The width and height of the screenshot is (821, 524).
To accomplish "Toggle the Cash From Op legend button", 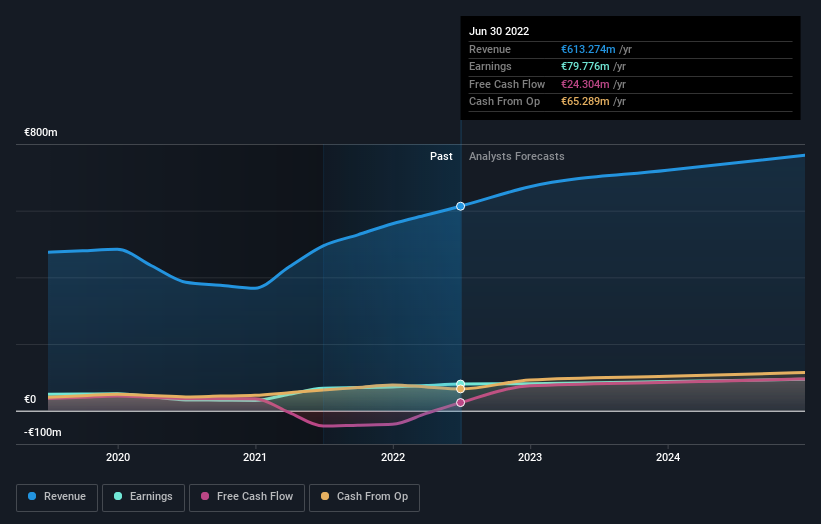I will tap(364, 497).
